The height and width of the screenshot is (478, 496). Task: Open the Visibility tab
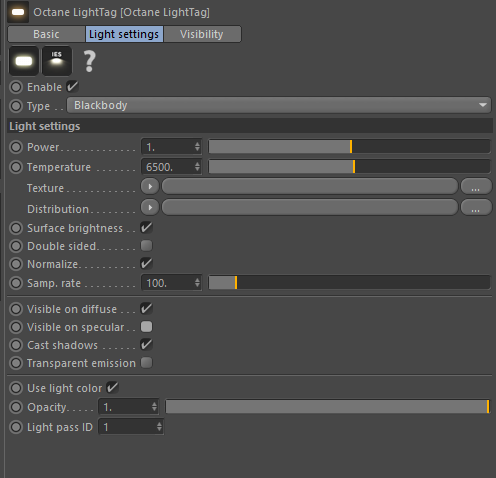(202, 34)
